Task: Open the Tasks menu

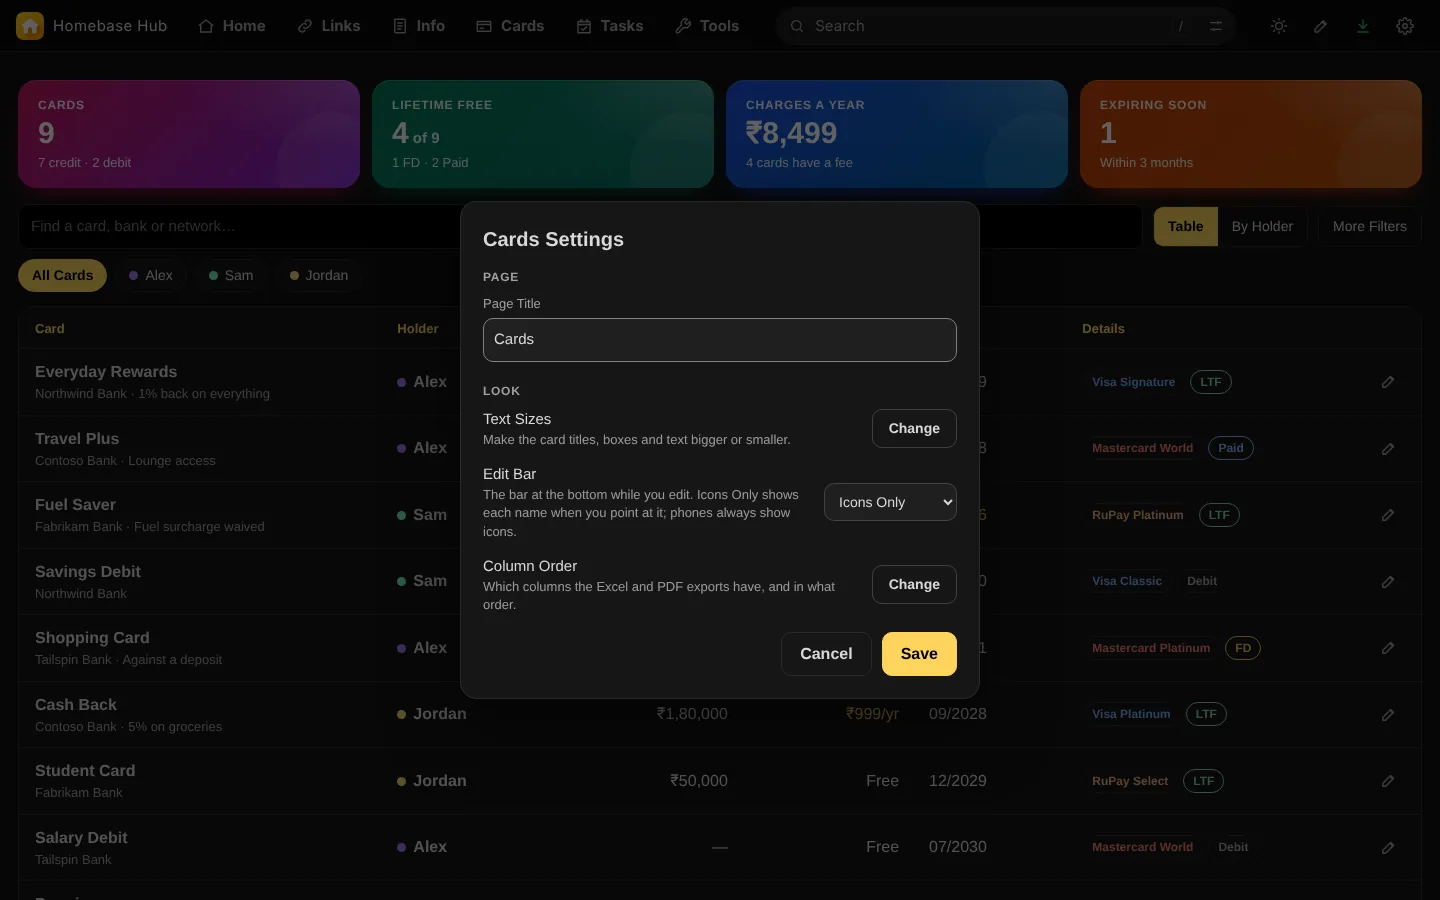Action: tap(610, 26)
